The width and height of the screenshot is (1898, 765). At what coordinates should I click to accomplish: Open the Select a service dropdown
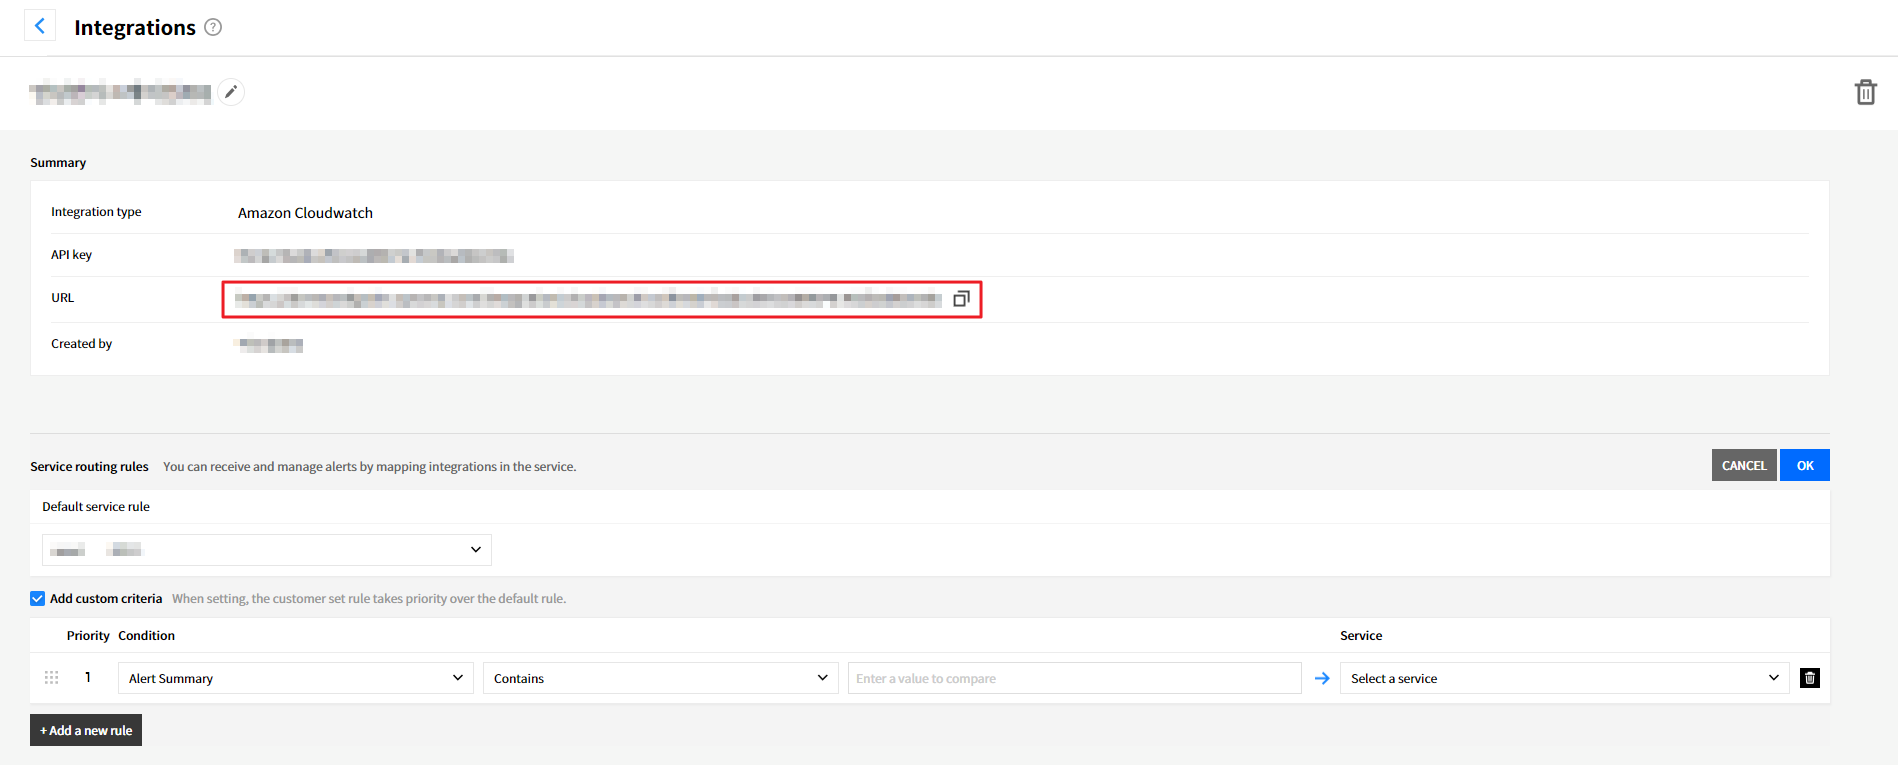(x=1564, y=678)
